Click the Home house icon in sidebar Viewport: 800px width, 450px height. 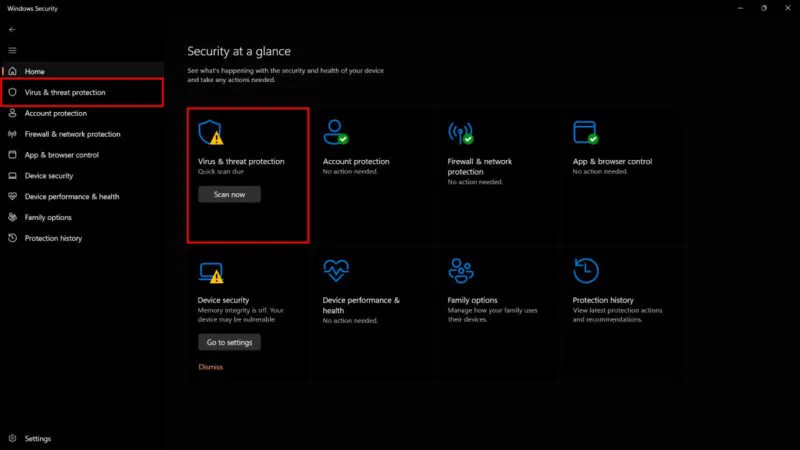click(x=13, y=71)
